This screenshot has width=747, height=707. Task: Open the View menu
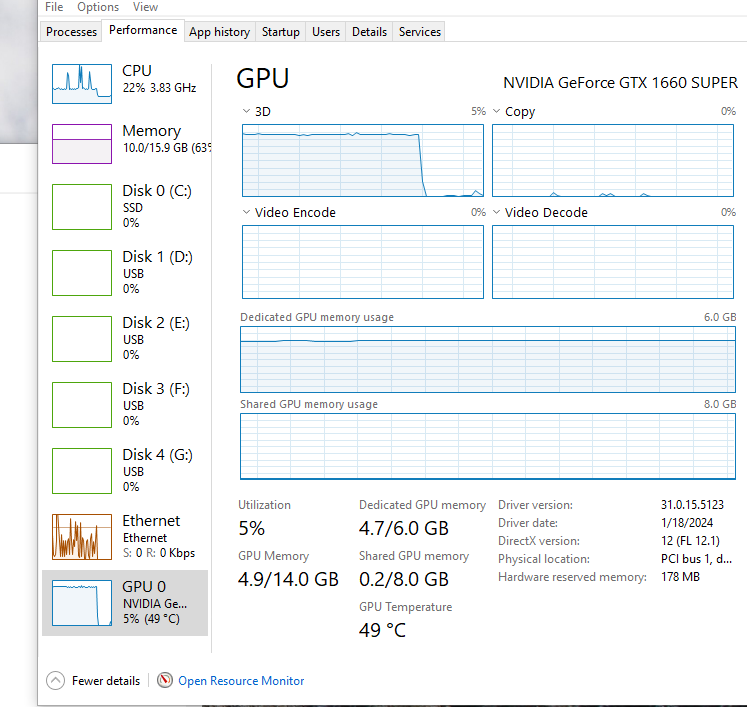tap(145, 7)
